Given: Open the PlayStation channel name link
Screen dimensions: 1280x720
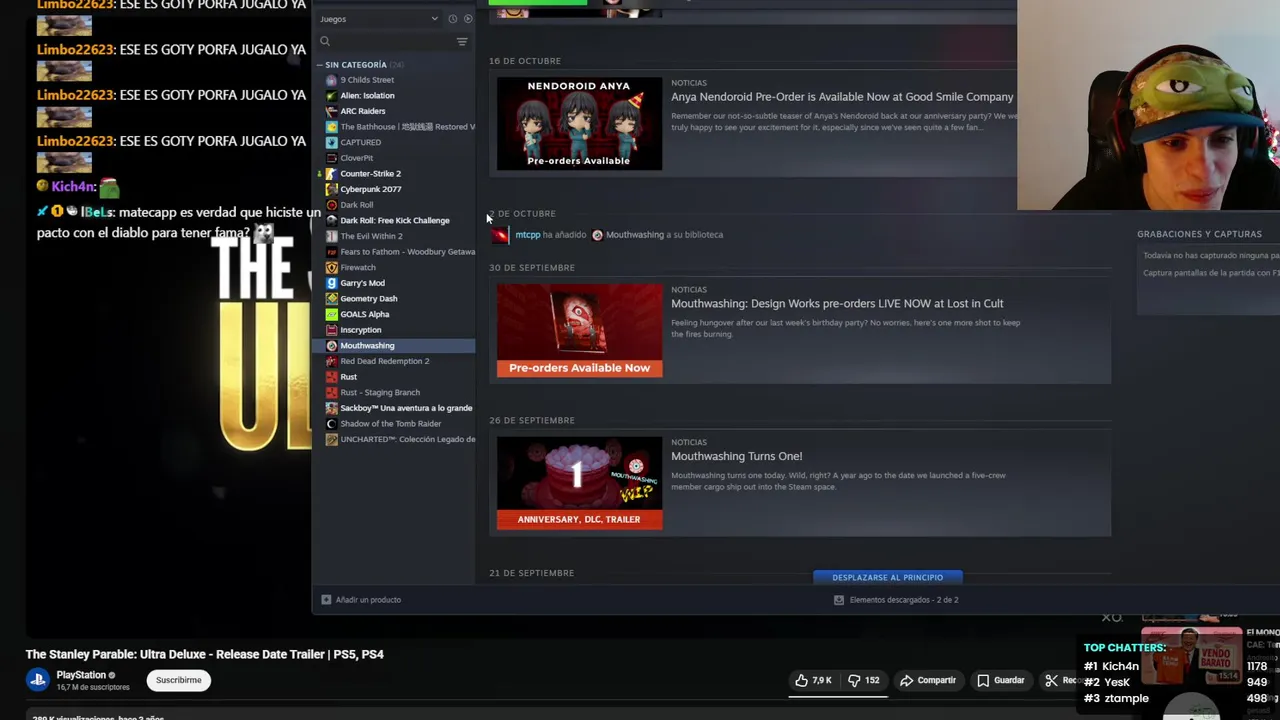Looking at the screenshot, I should [81, 675].
